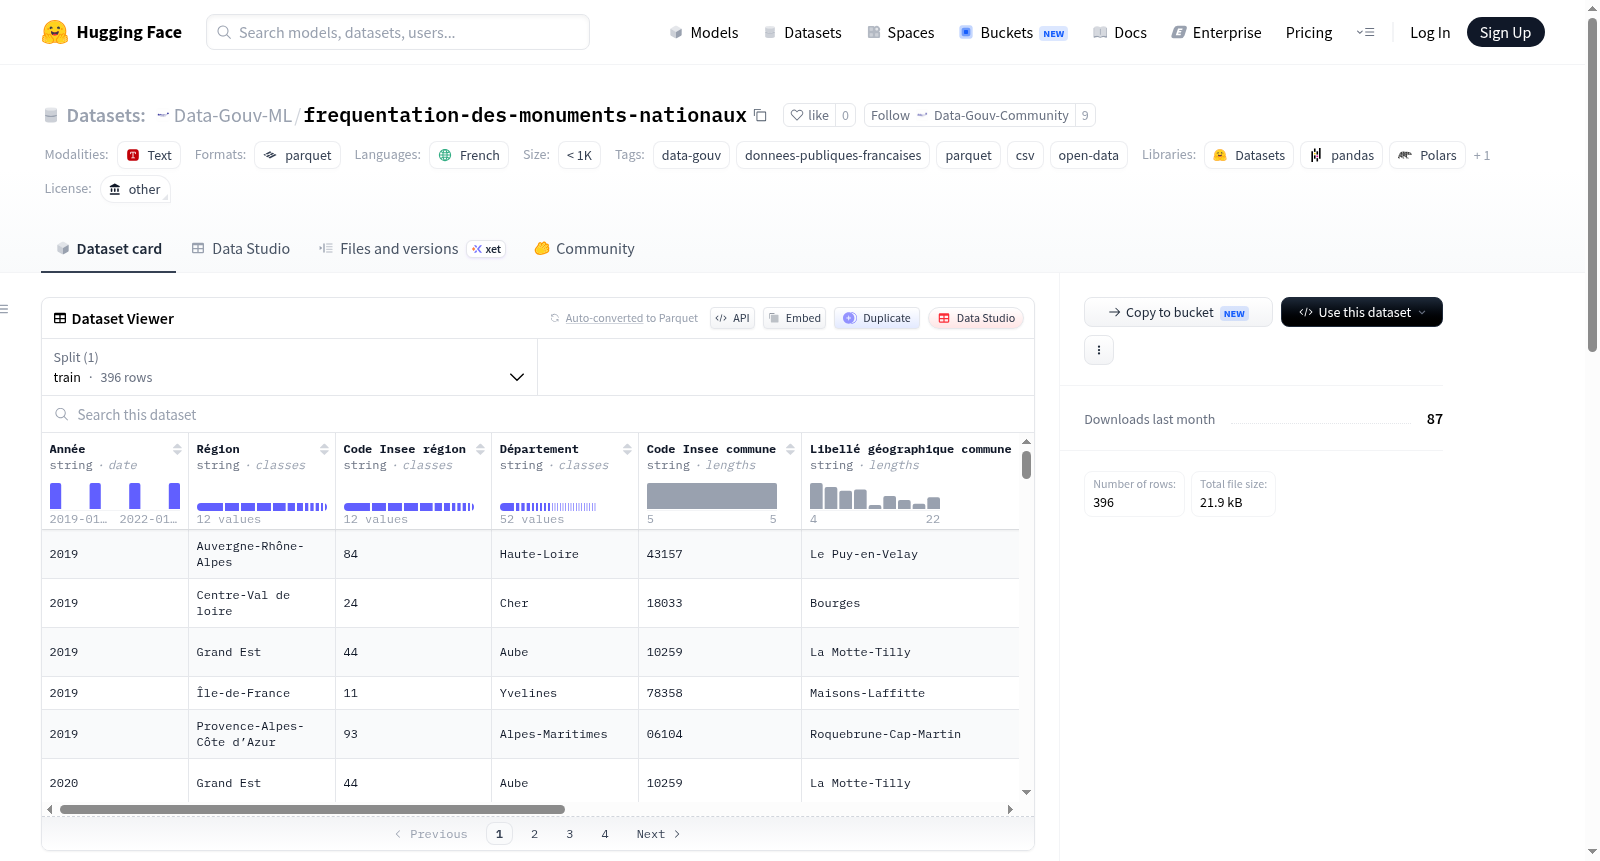Click the page vertical scrollbar

click(x=1593, y=185)
